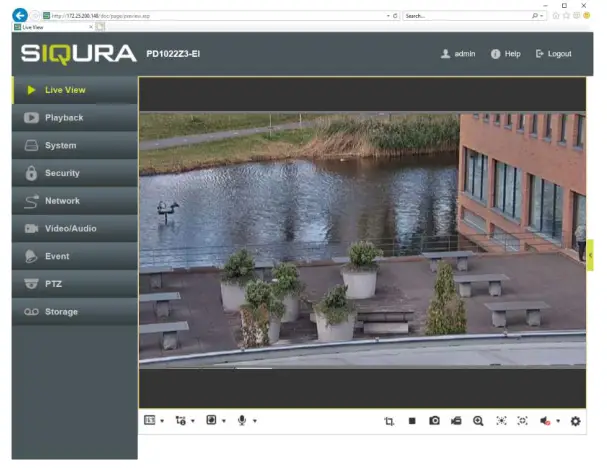
Task: Expand the PTZ panel side handle
Action: (590, 255)
